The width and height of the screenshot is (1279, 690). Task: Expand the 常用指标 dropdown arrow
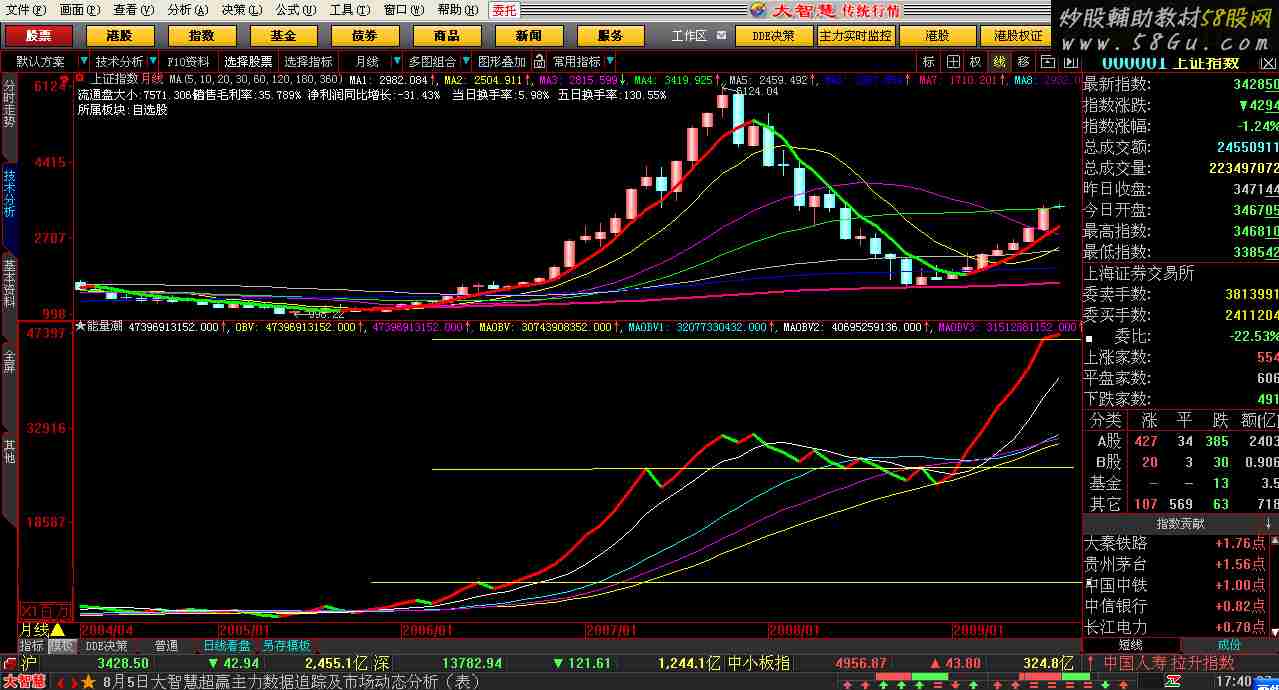608,62
